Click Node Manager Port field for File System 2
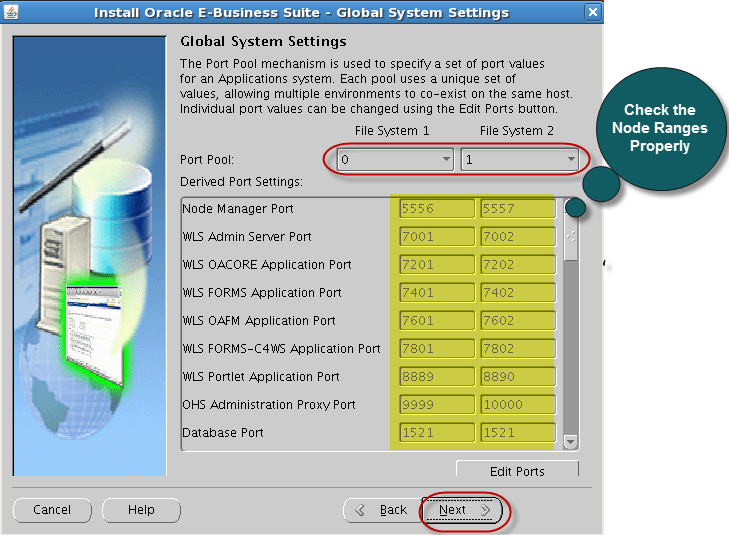Screen dimensions: 729x535 tap(516, 209)
